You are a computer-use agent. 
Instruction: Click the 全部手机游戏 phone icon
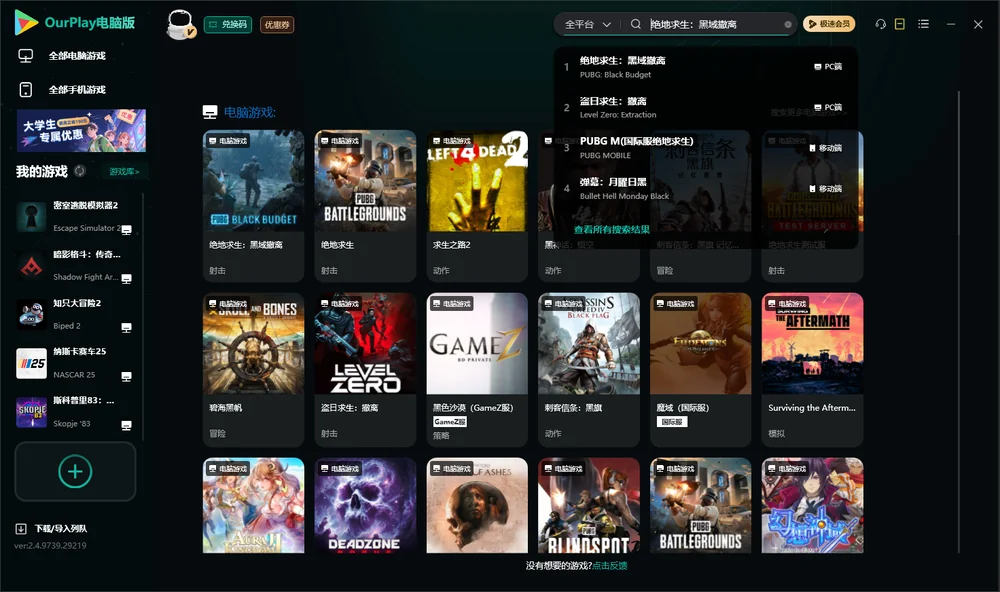point(26,90)
